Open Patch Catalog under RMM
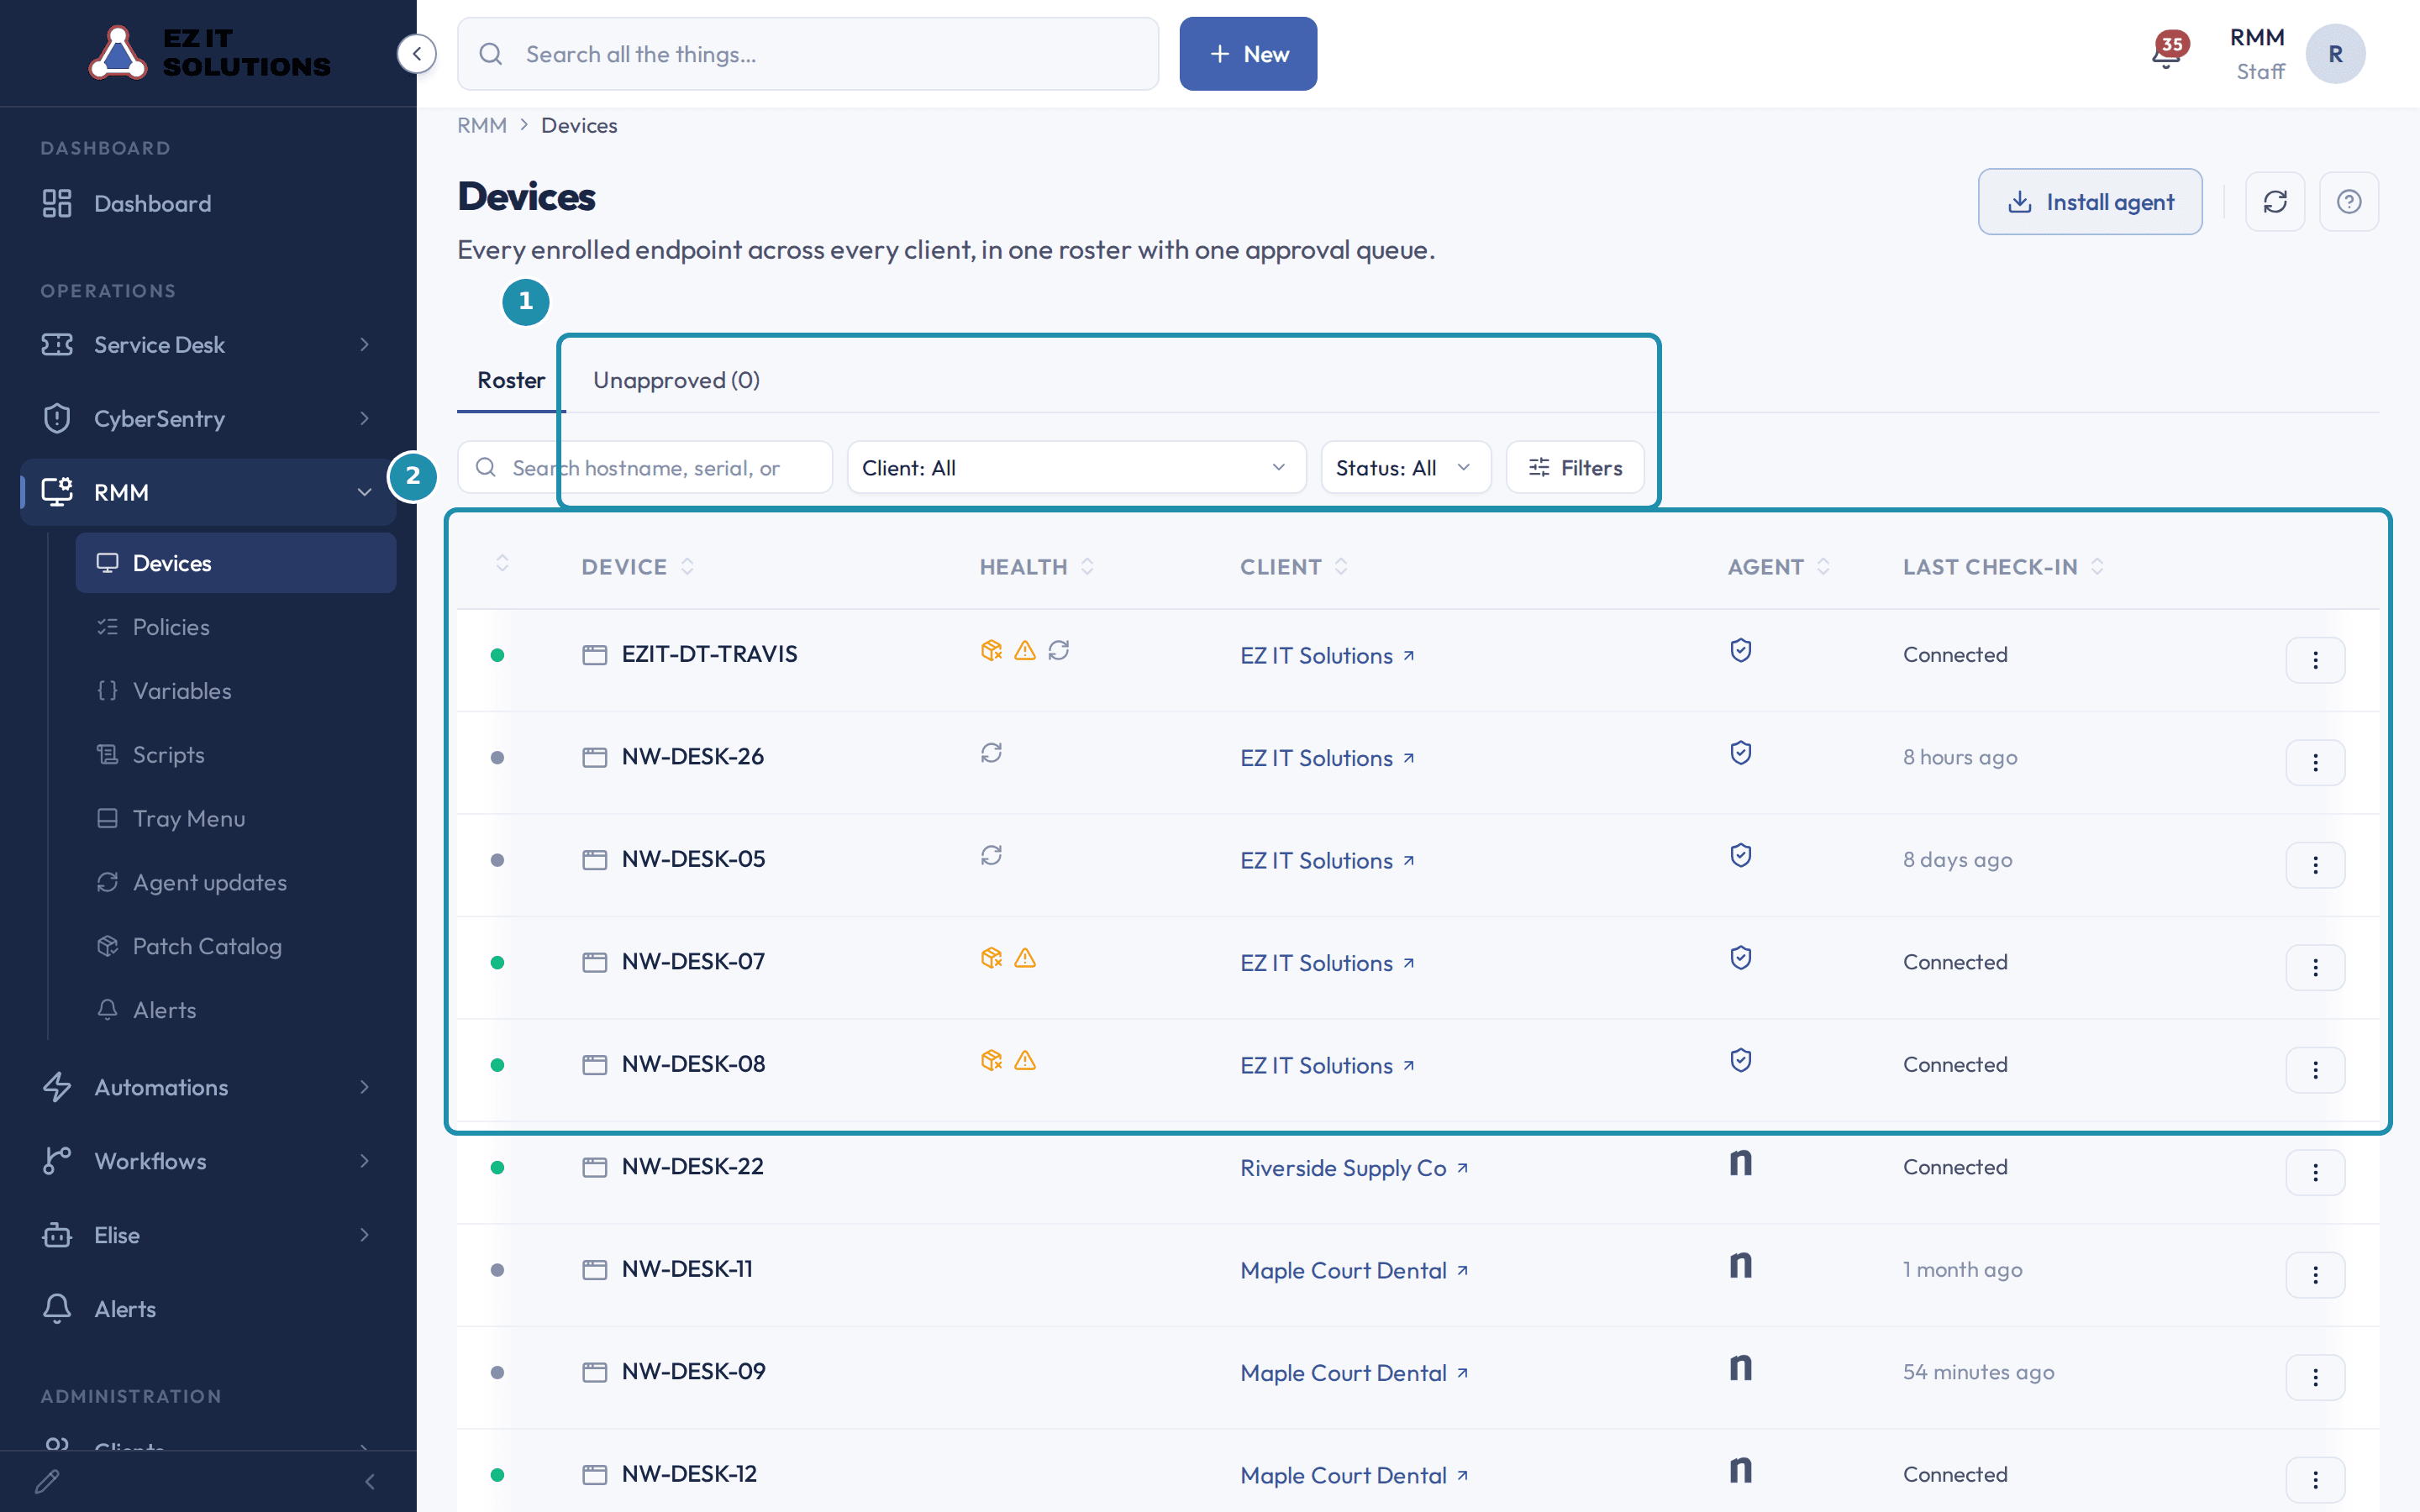 (236, 946)
